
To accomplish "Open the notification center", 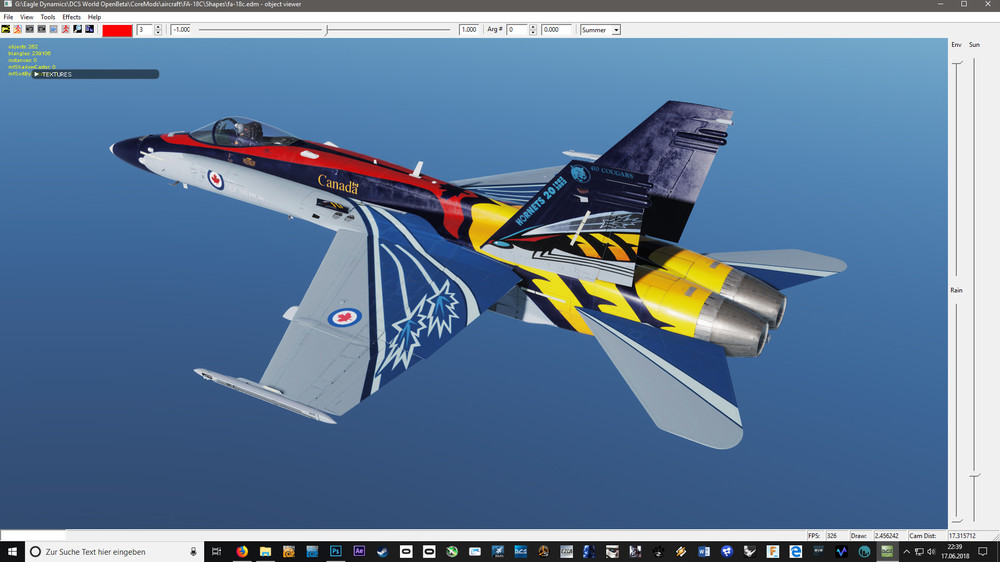I will coord(983,552).
